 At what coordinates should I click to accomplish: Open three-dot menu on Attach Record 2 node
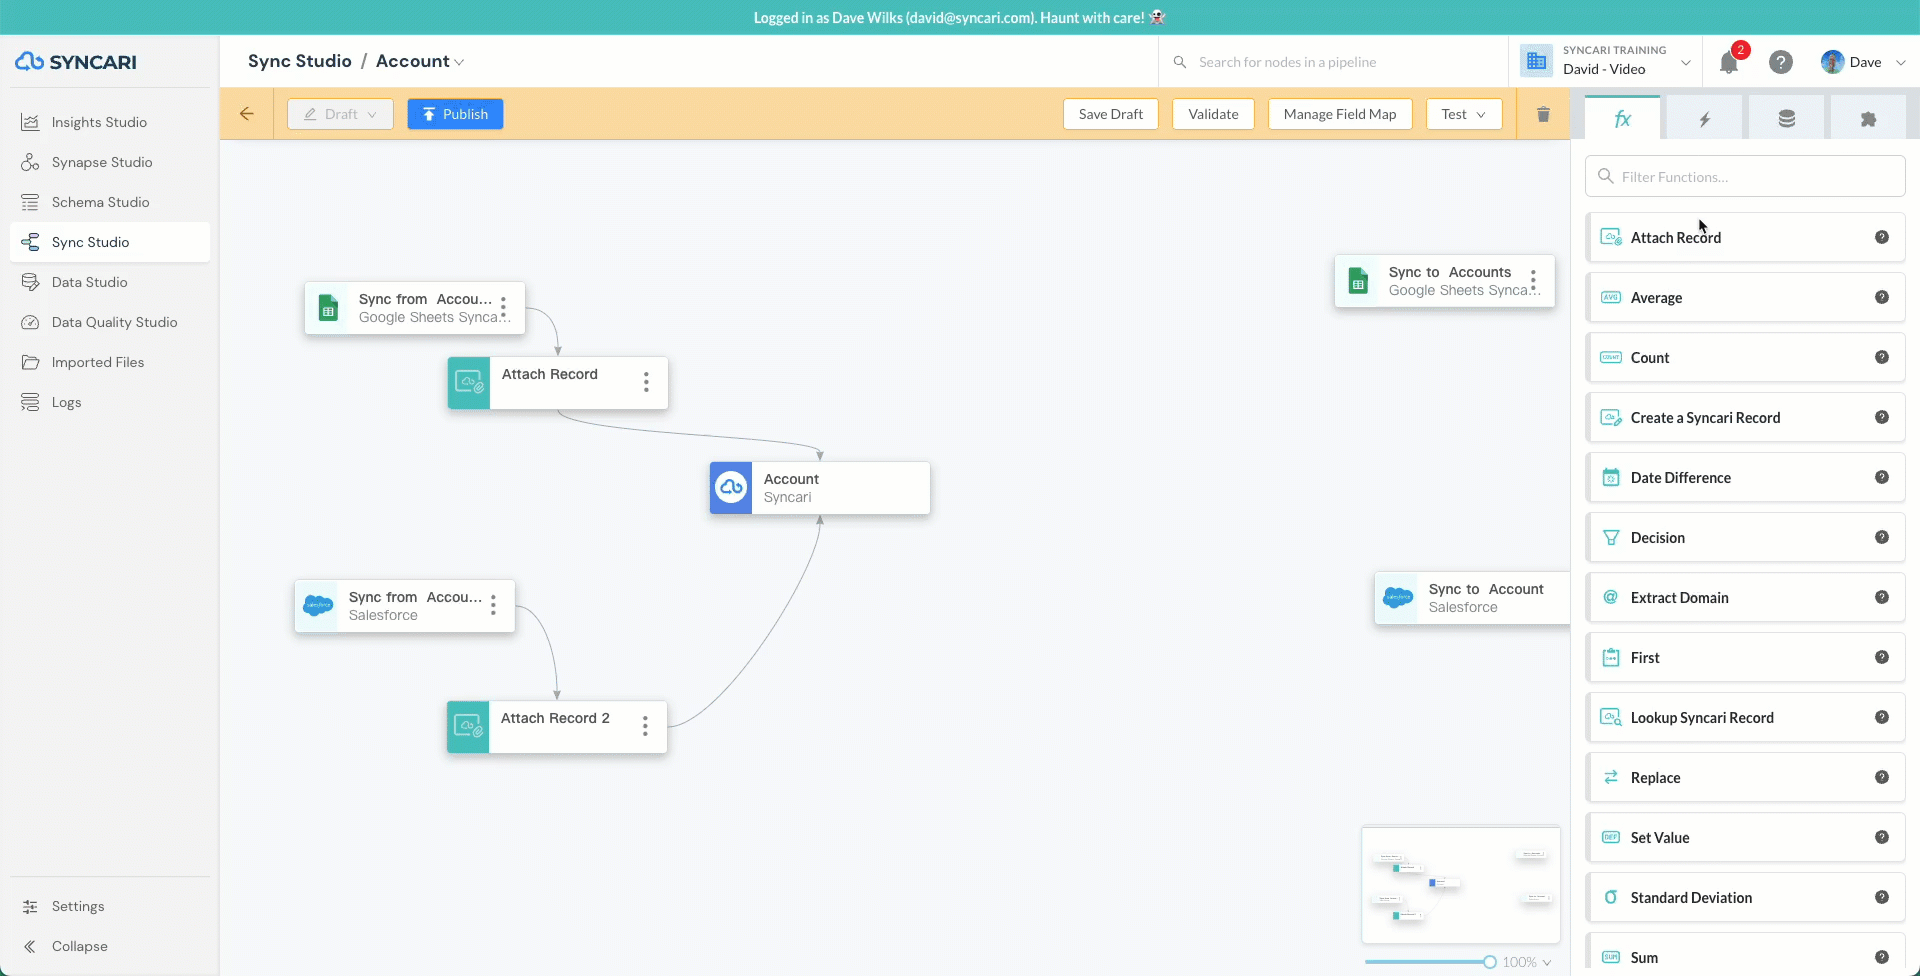(x=645, y=726)
